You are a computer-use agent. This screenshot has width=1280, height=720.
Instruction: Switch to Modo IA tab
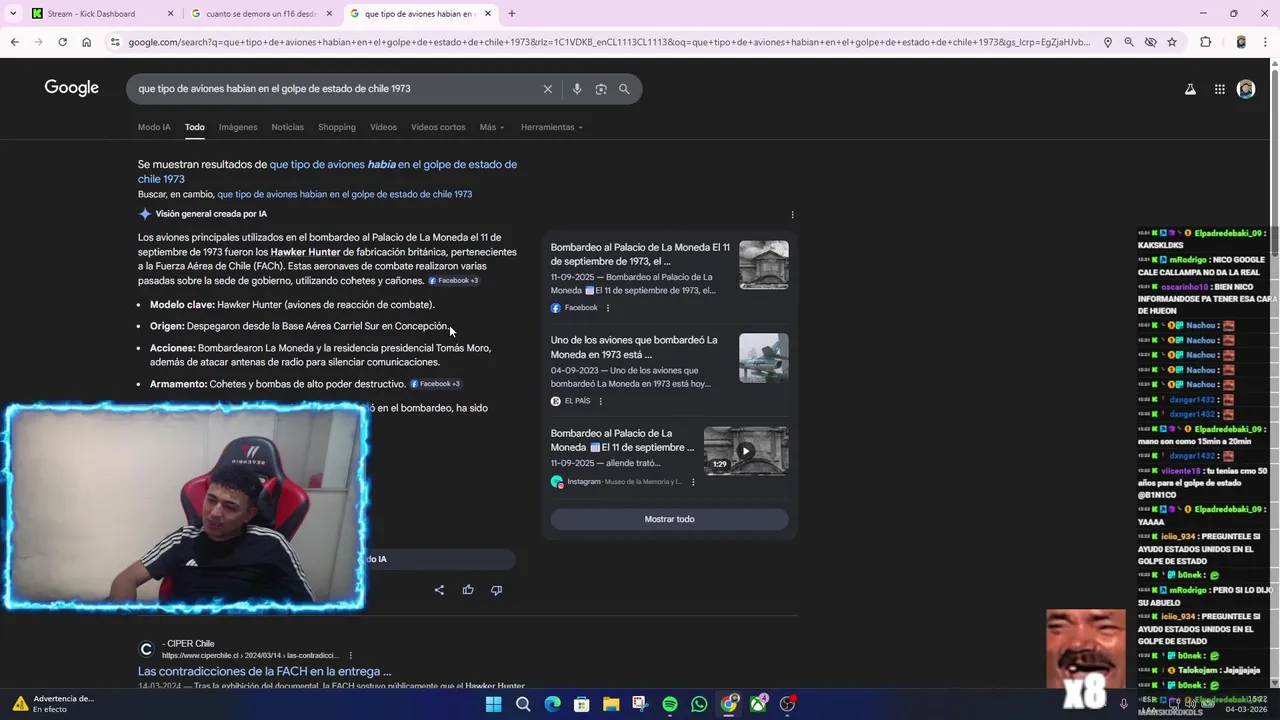point(154,127)
